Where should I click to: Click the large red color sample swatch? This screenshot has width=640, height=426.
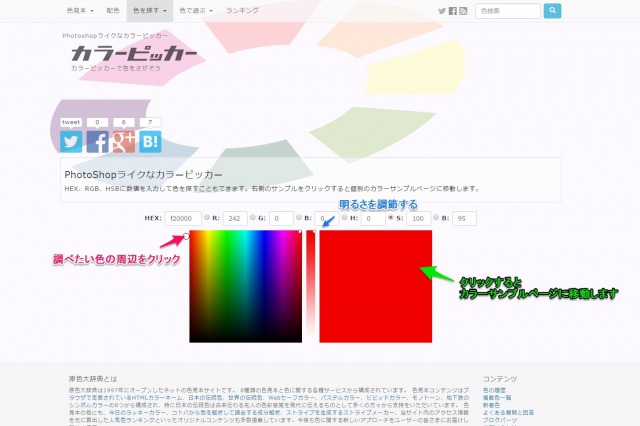point(375,286)
